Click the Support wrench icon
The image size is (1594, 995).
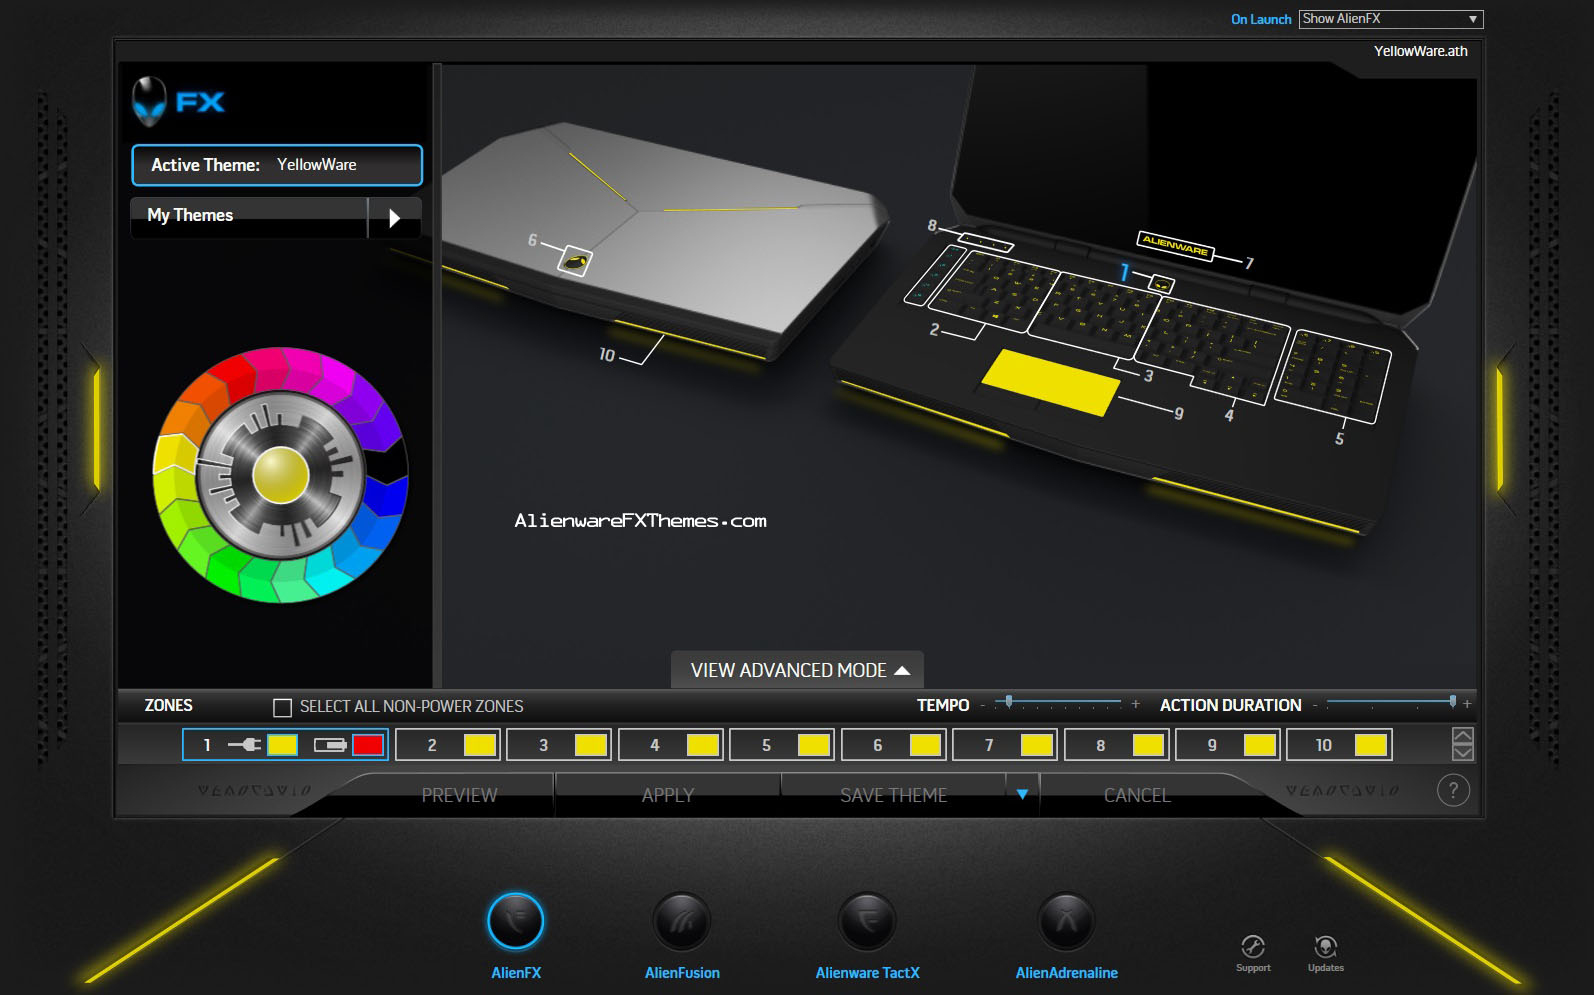click(x=1253, y=947)
